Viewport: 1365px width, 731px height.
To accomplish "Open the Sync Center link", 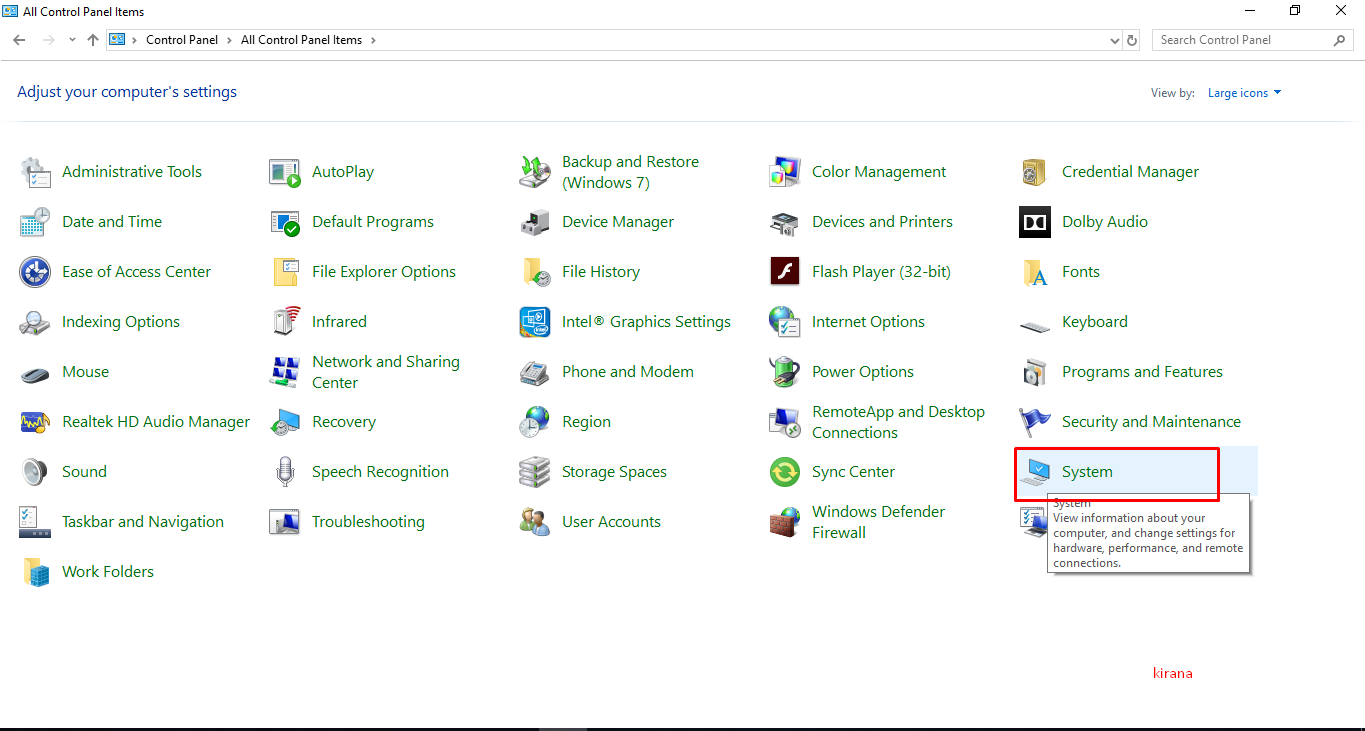I will (x=853, y=472).
